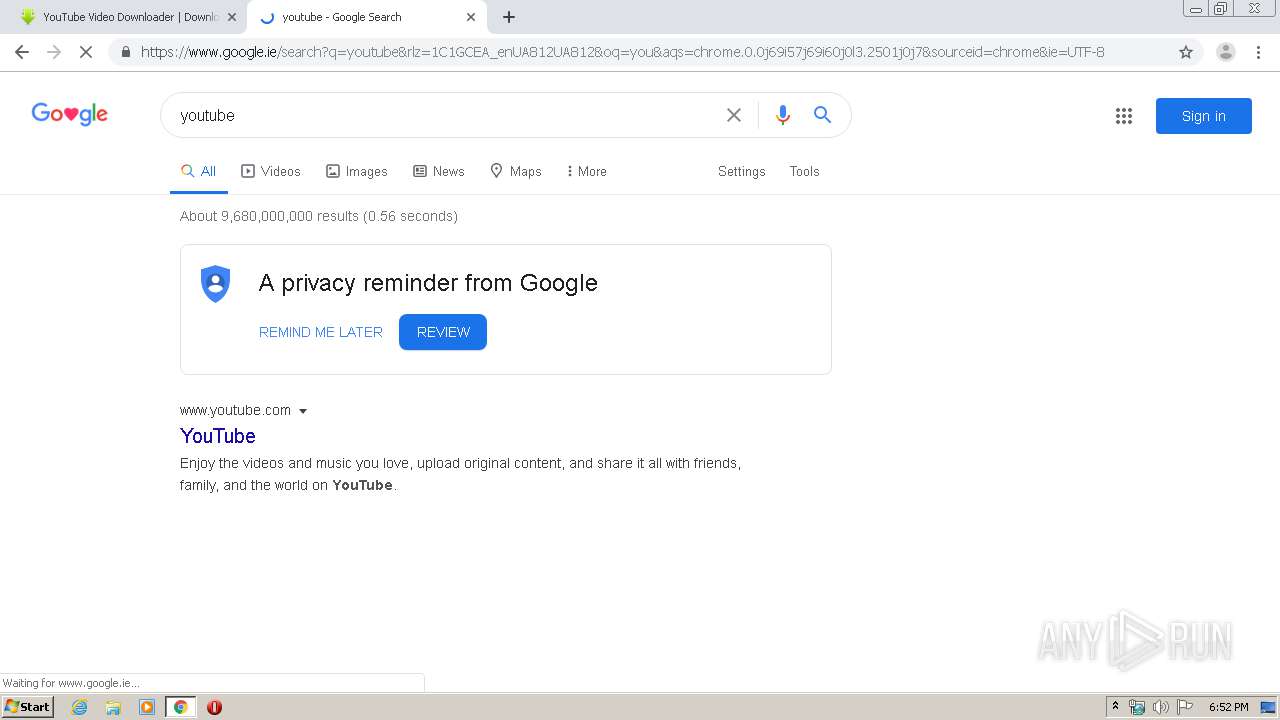Switch to Images results tab
The height and width of the screenshot is (720, 1280).
pos(357,171)
